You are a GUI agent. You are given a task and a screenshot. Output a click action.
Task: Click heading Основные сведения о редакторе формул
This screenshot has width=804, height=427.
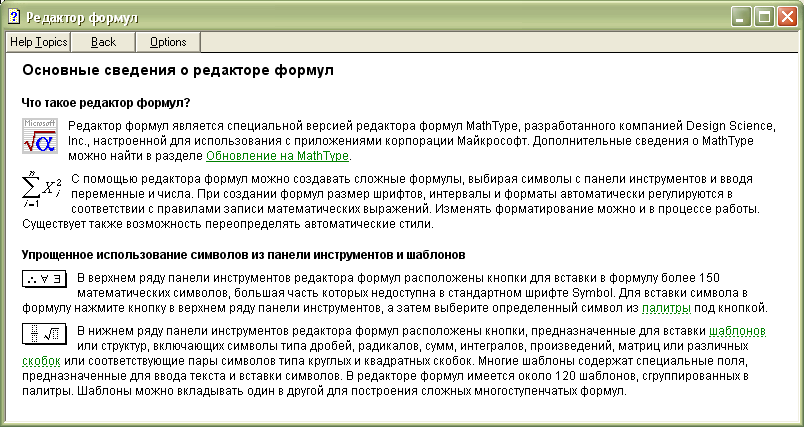pos(178,71)
